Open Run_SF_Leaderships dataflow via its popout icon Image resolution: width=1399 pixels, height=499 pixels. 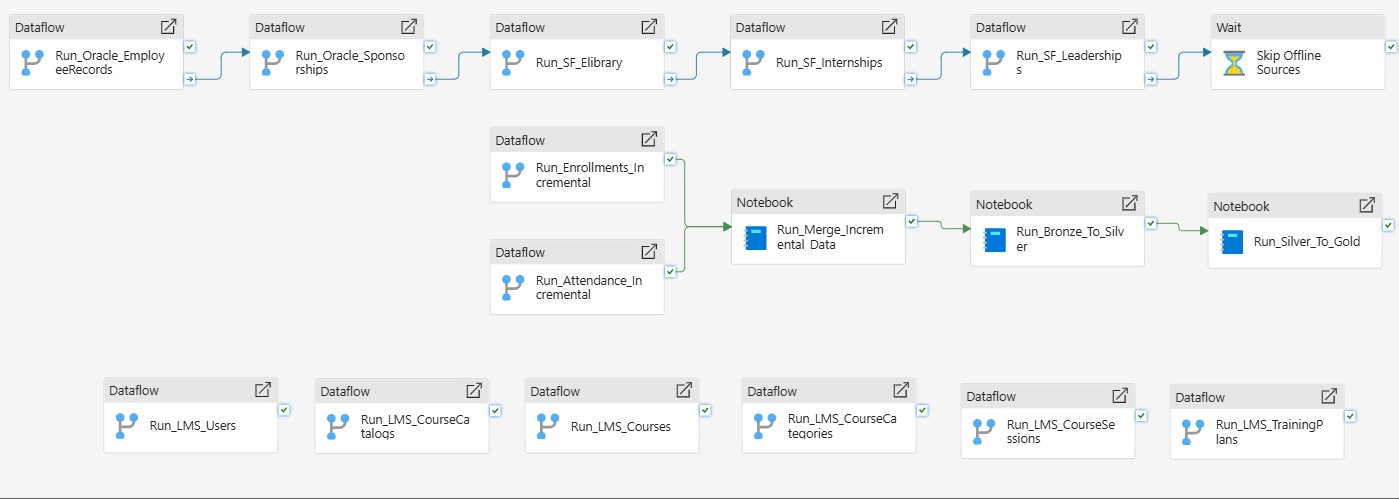(1128, 27)
